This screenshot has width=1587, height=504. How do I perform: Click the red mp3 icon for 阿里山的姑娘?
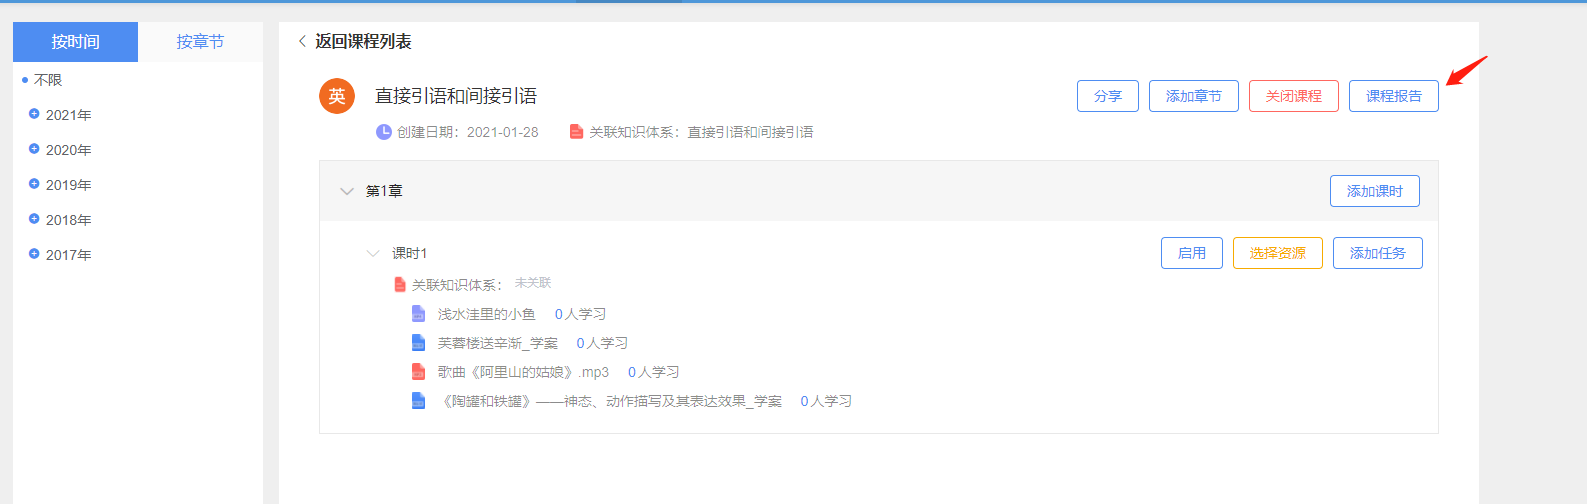click(x=419, y=372)
